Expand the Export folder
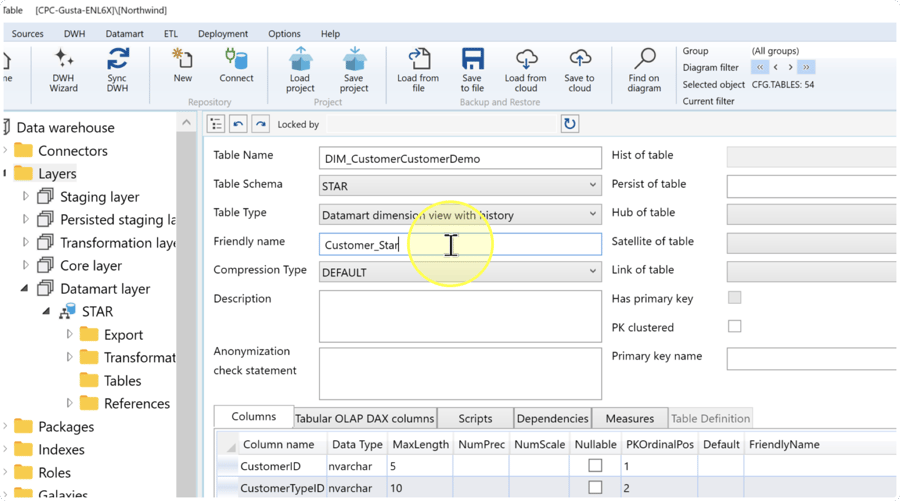Screen dimensions: 900x501 (x=69, y=334)
